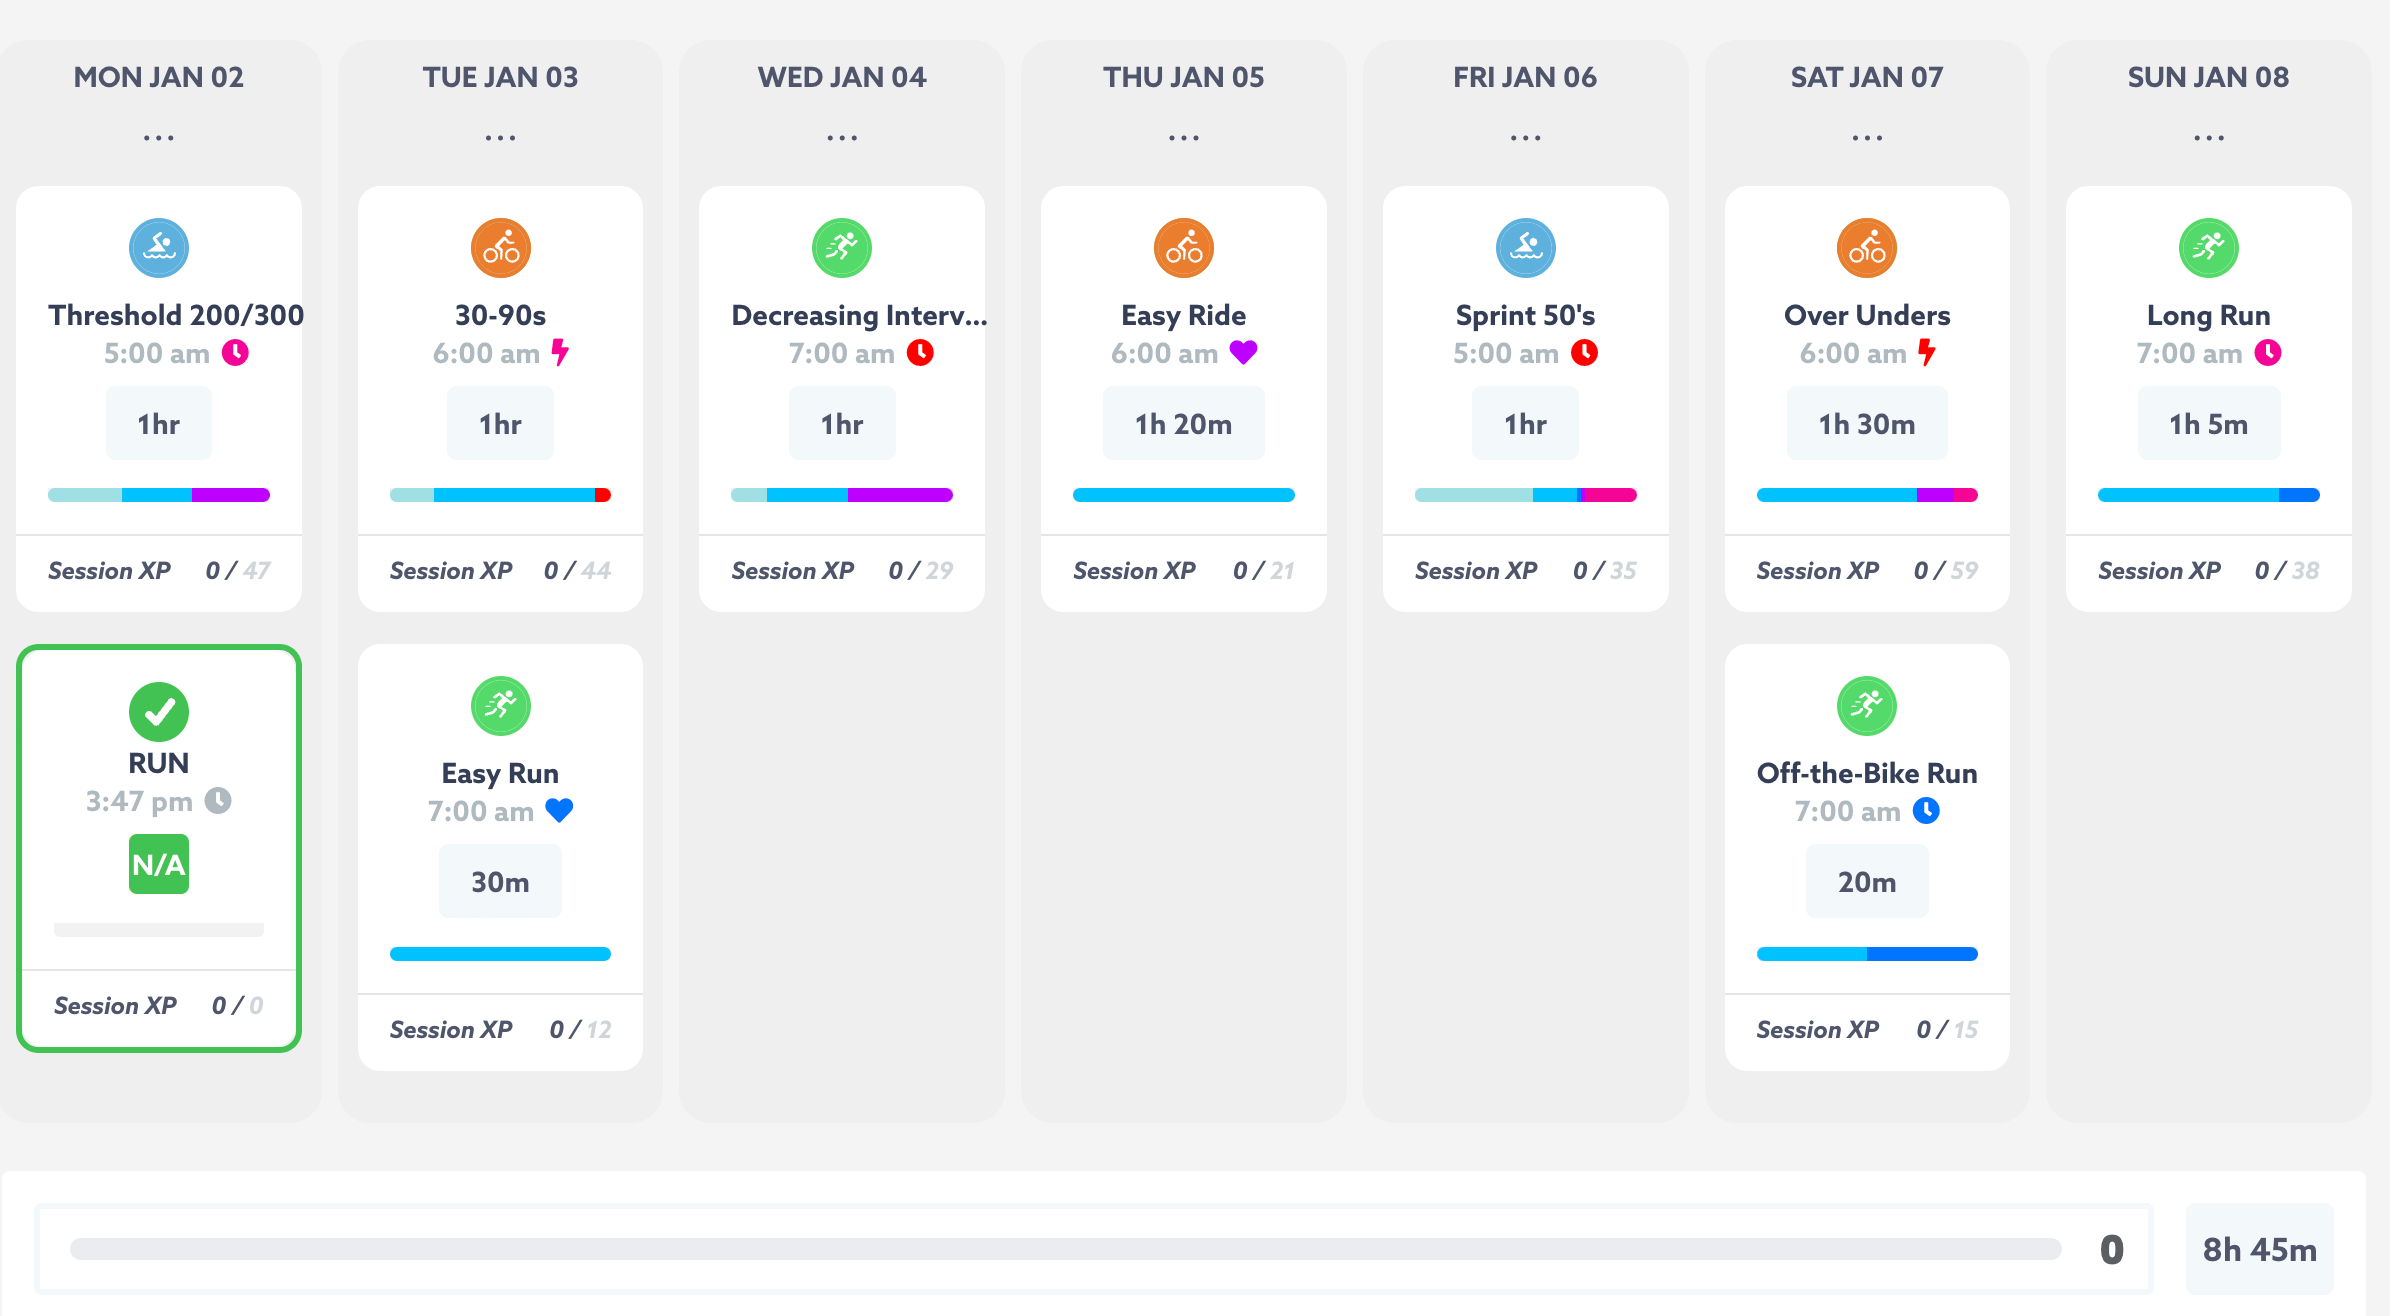2390x1316 pixels.
Task: Click the run icon on Long Run
Action: 2209,247
